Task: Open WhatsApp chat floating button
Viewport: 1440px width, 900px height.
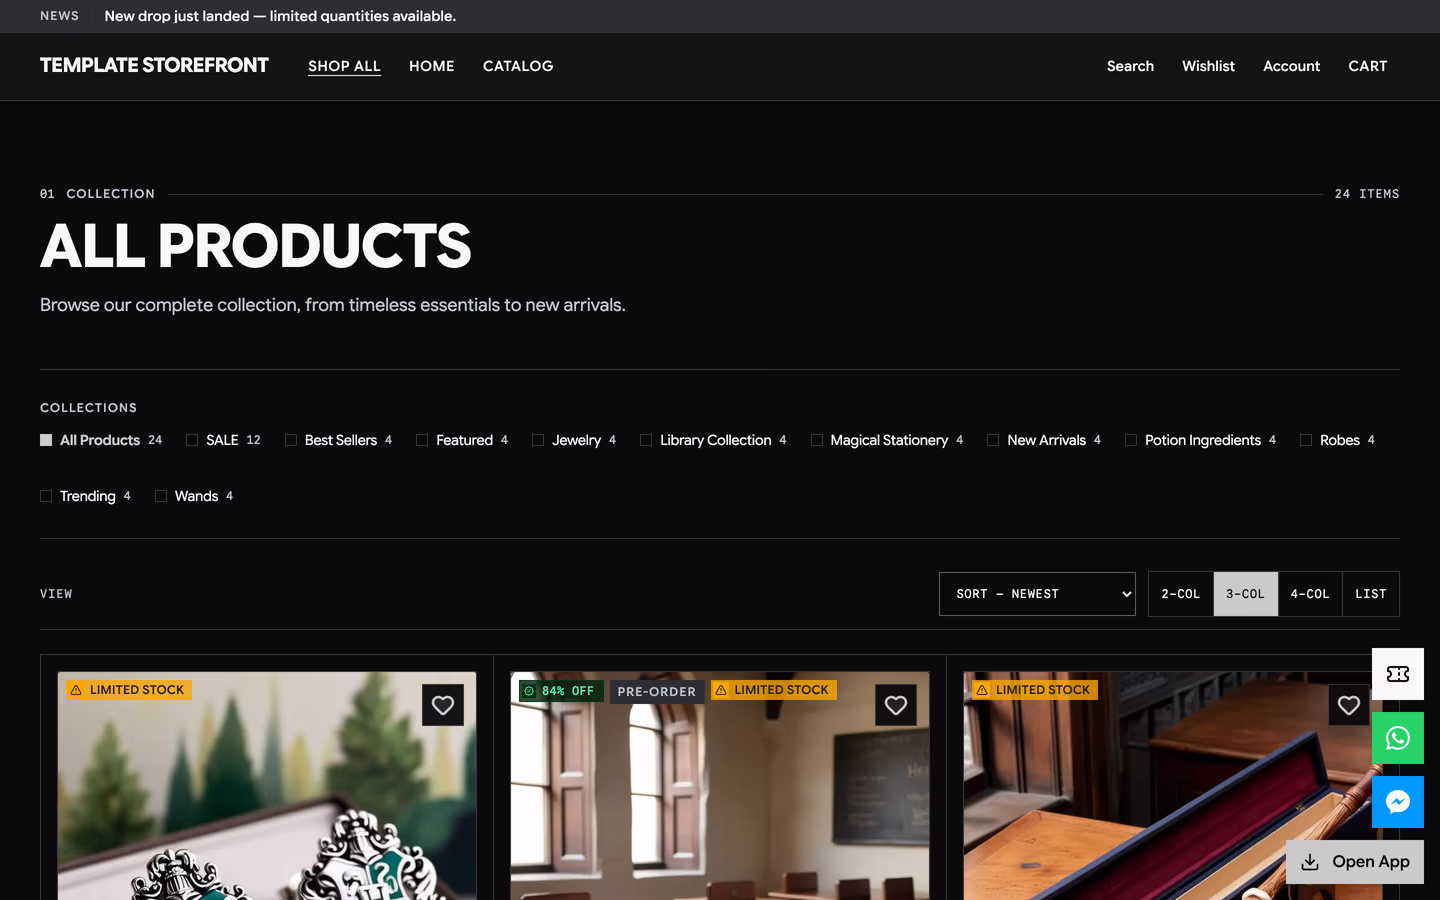Action: pyautogui.click(x=1398, y=738)
